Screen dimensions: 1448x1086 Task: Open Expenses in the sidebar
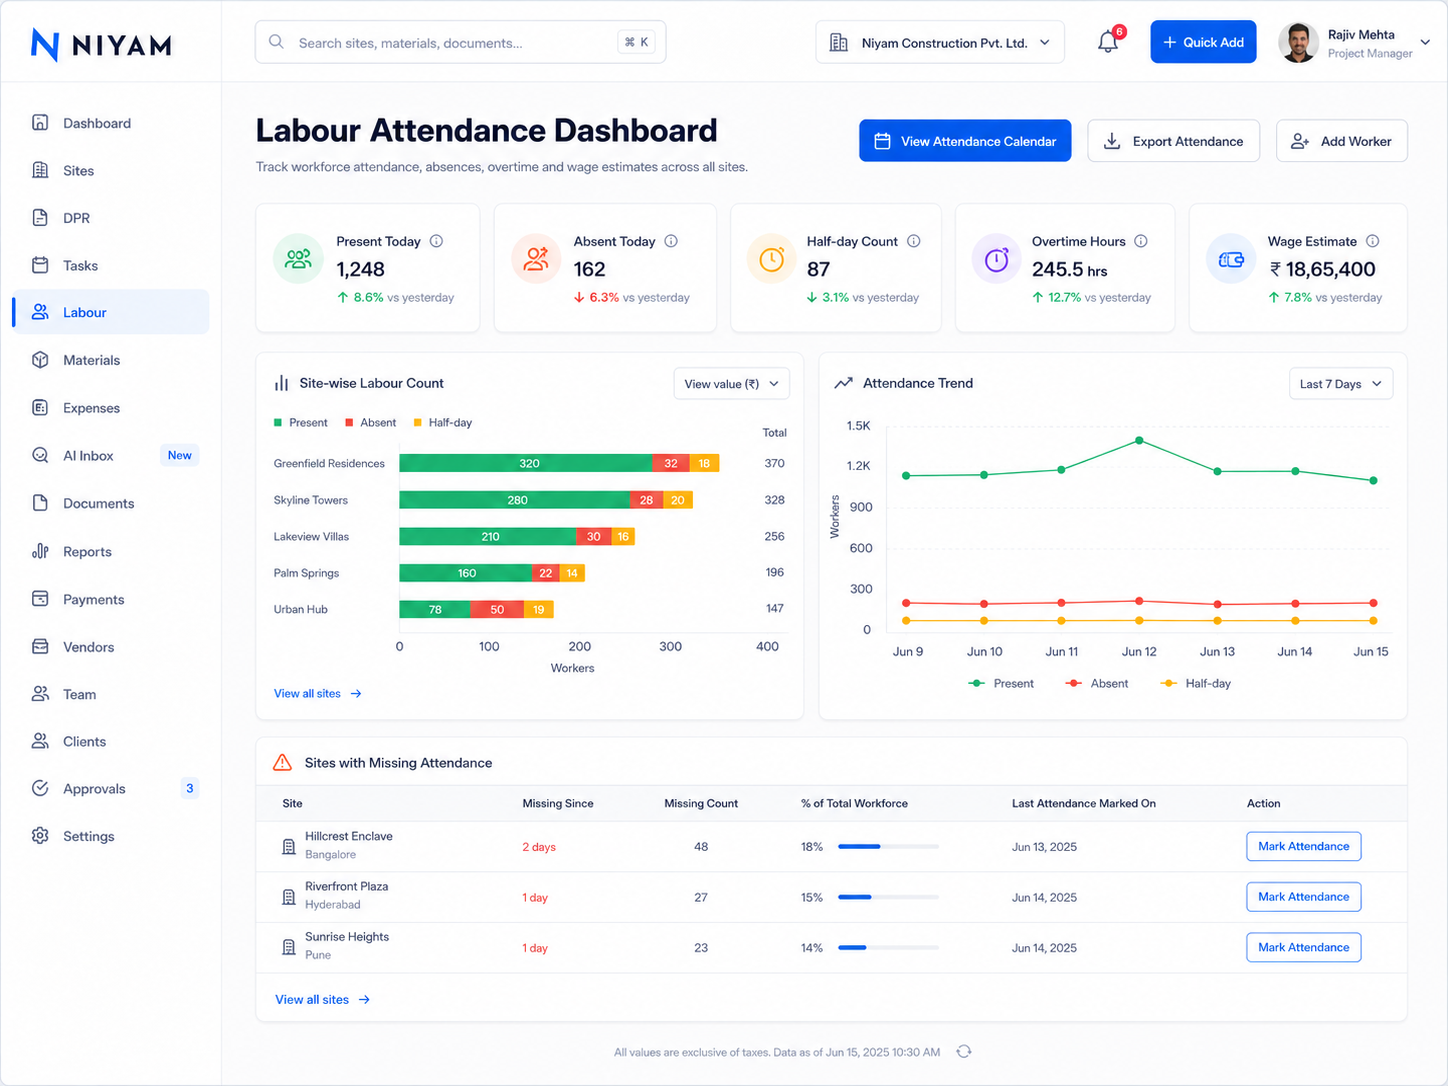coord(110,408)
